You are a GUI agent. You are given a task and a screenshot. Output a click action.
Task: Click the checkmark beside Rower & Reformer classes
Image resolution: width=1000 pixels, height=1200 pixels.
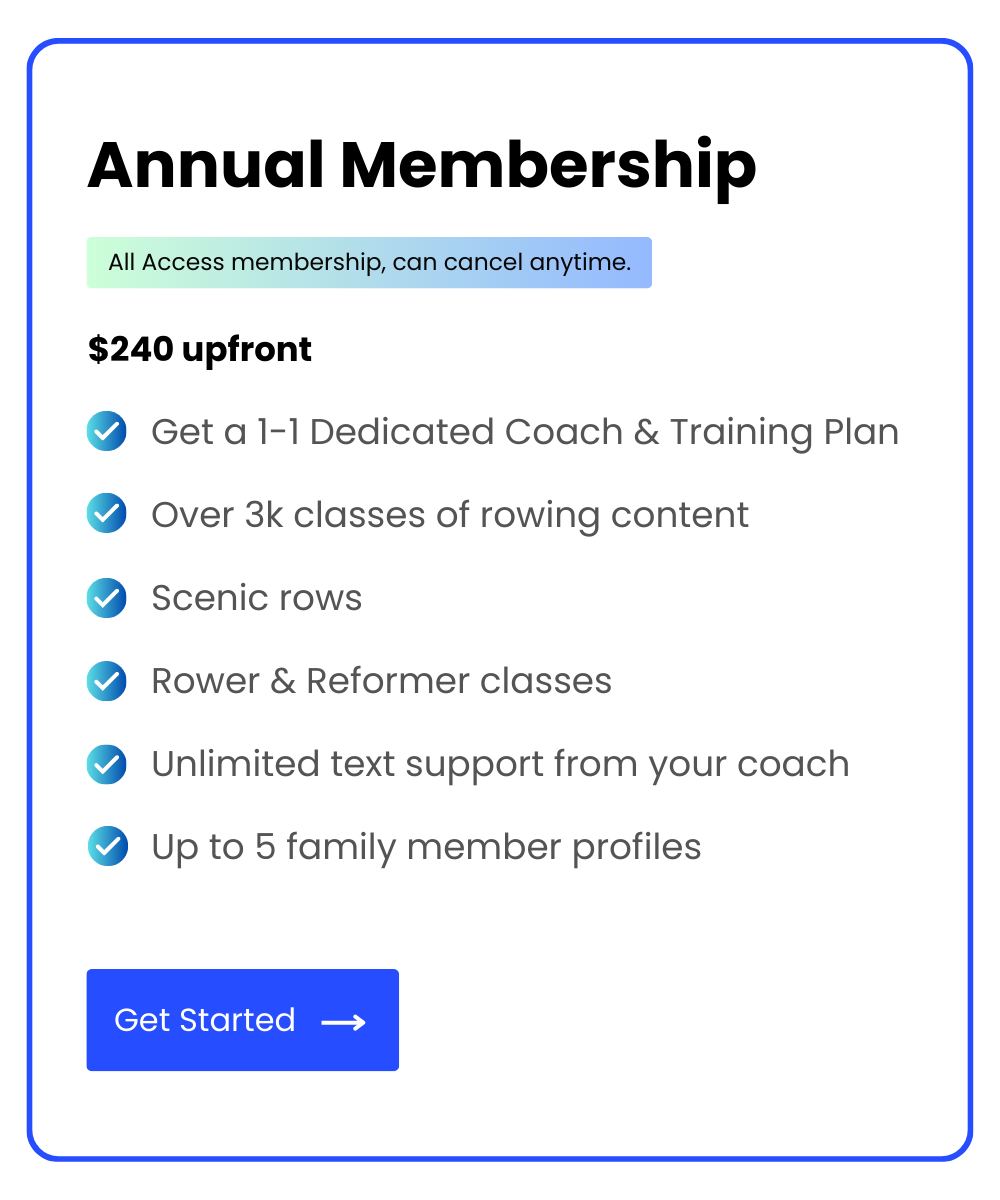[x=107, y=681]
